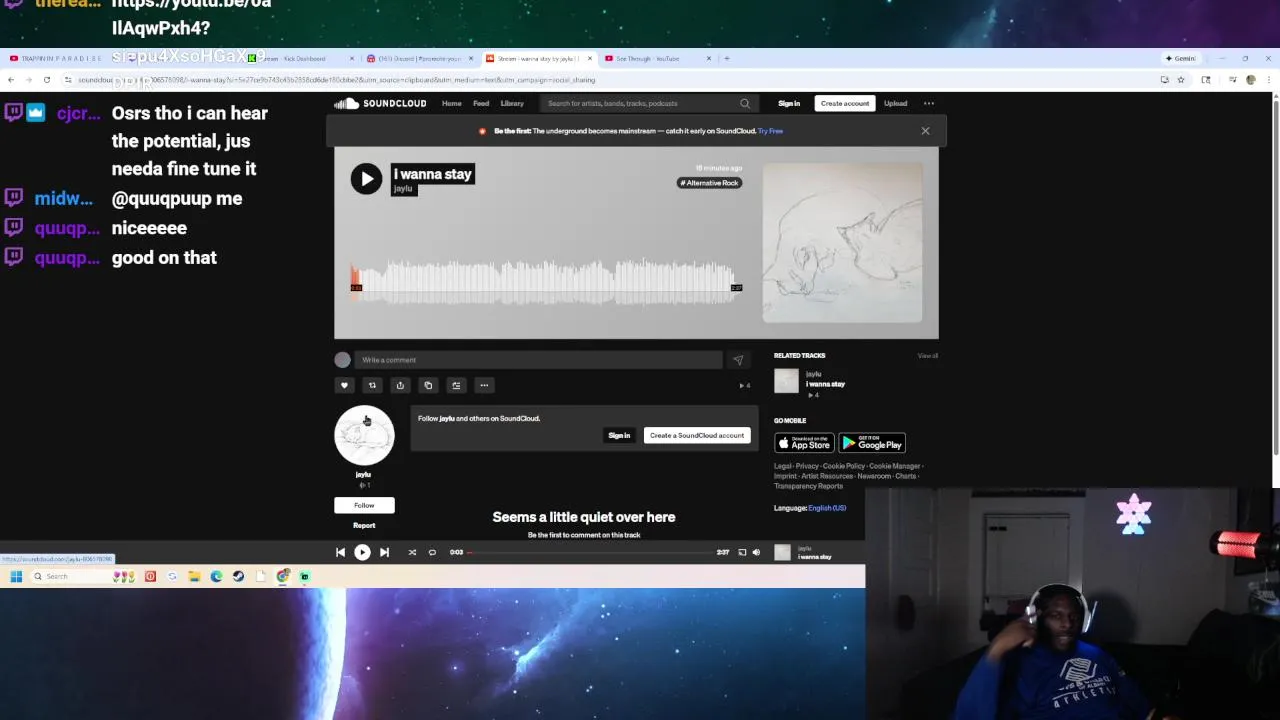This screenshot has width=1280, height=720.
Task: Toggle mute with the volume icon
Action: pos(756,552)
